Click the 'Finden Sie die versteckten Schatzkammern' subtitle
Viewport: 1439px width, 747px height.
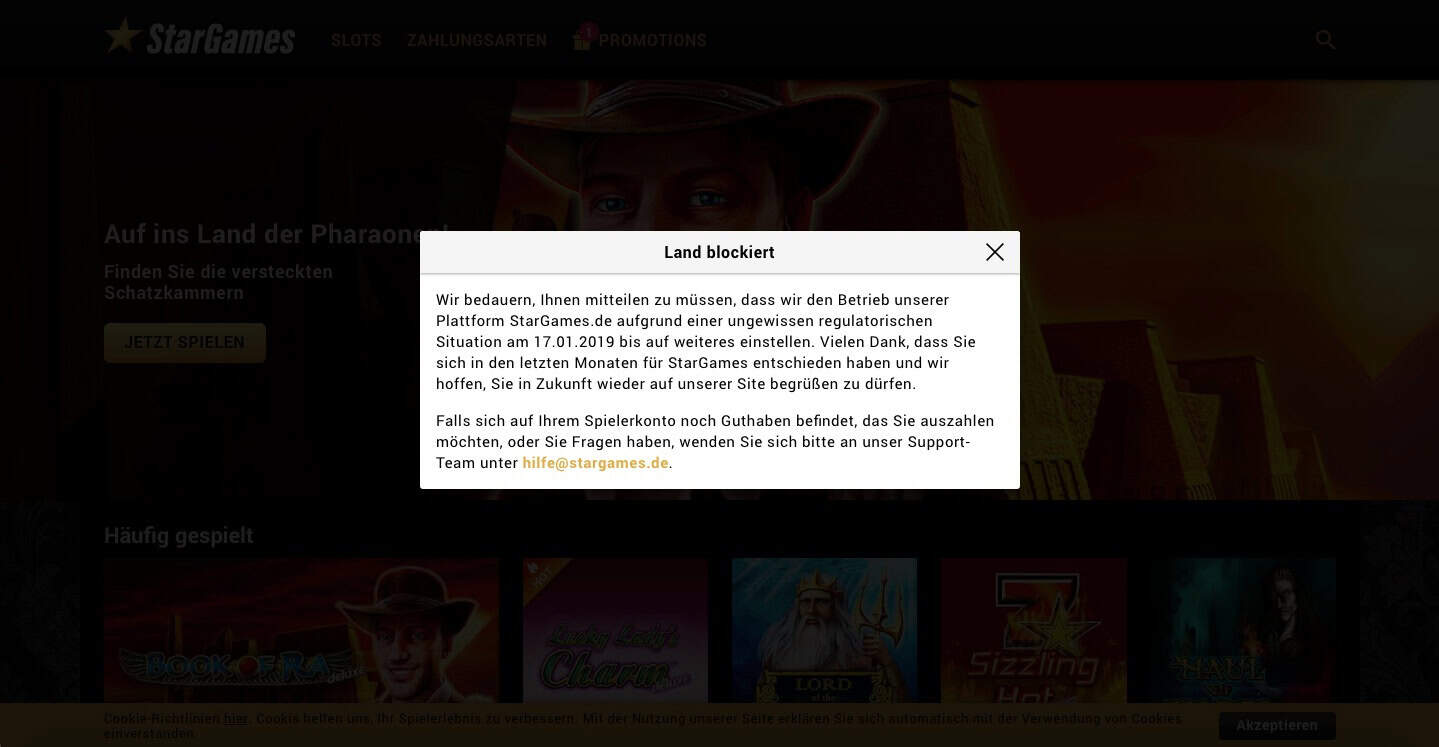click(x=218, y=282)
